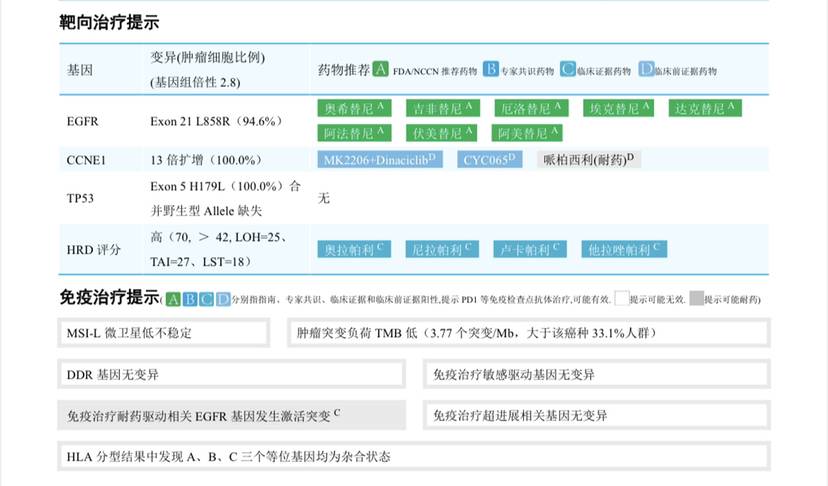Click the 奥拉帕利 drug tag

[355, 249]
